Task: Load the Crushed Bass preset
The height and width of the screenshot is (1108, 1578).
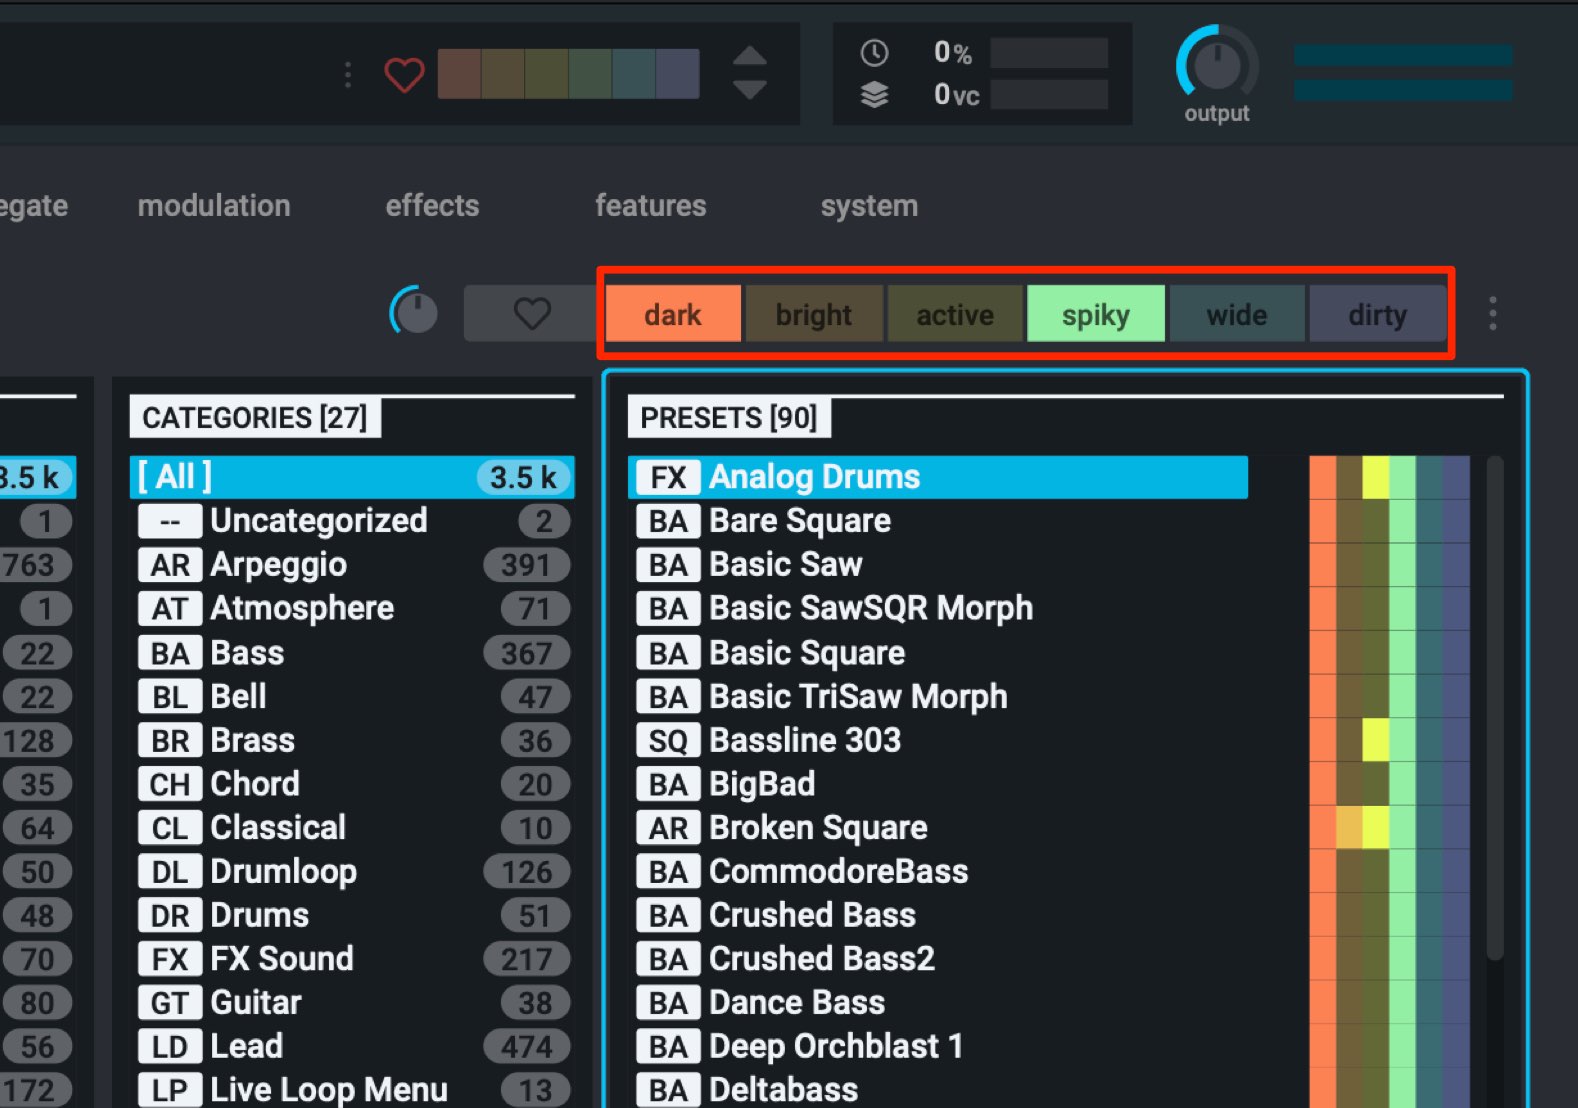Action: click(938, 915)
